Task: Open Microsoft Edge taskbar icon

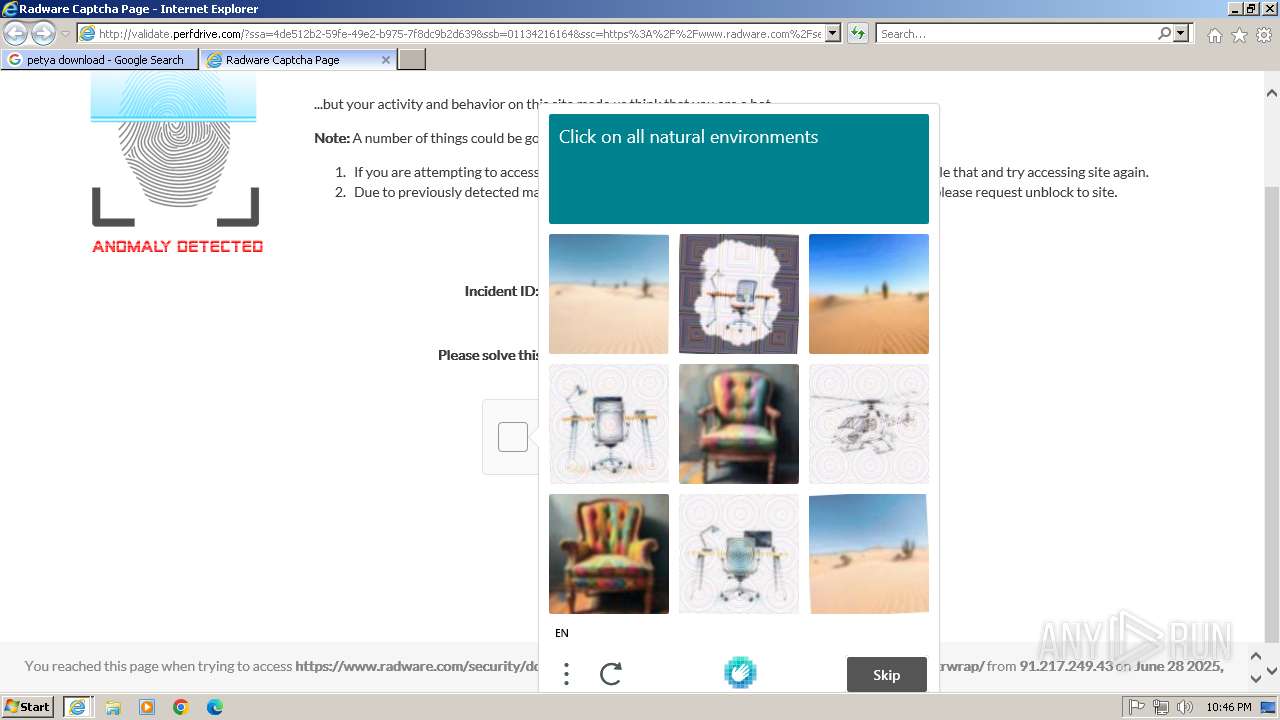Action: (215, 707)
